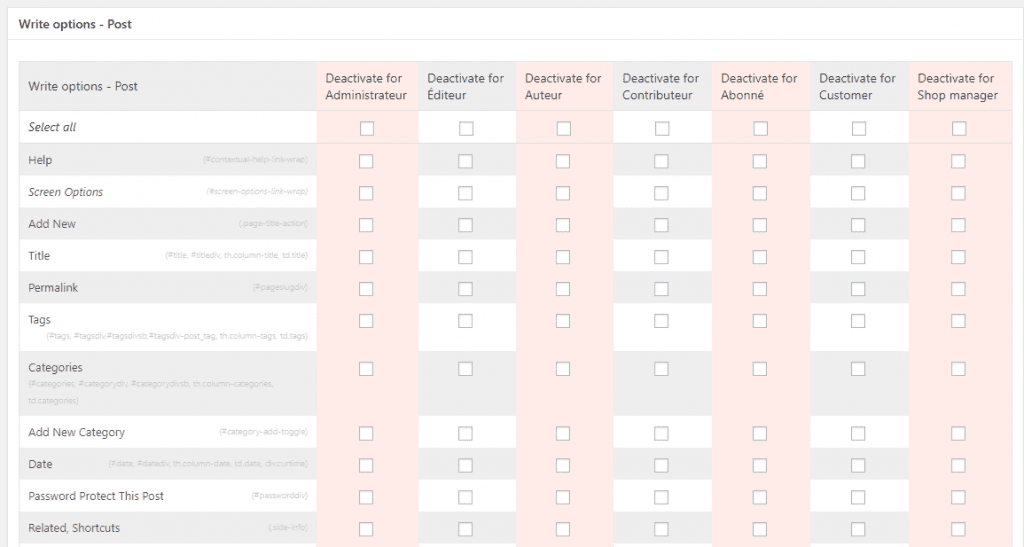Disable Date for Contributeur role

[x=661, y=465]
